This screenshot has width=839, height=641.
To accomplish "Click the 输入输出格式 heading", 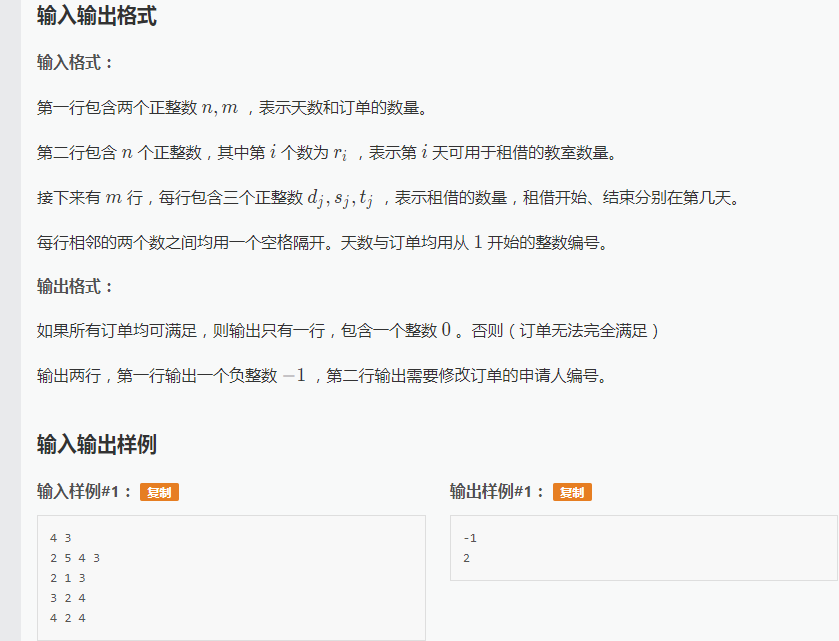I will point(97,16).
